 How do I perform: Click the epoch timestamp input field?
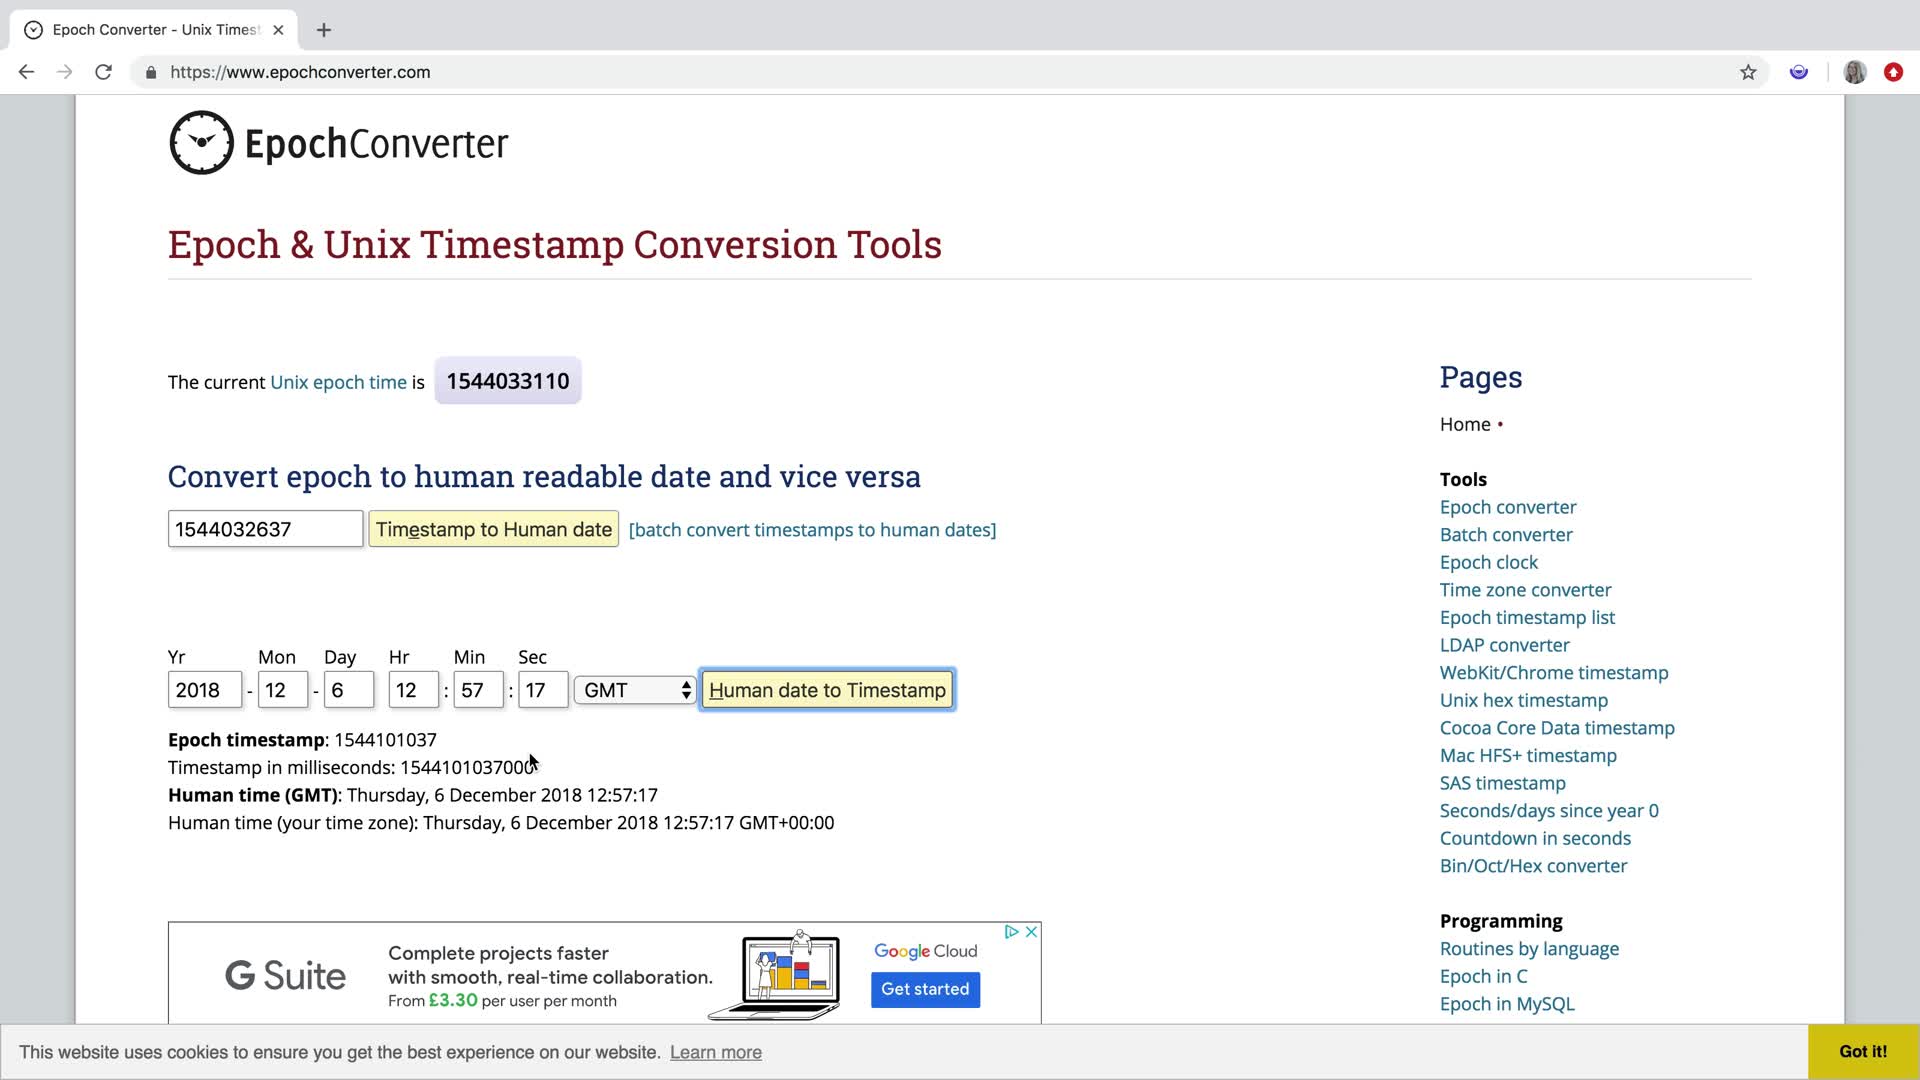click(x=265, y=529)
